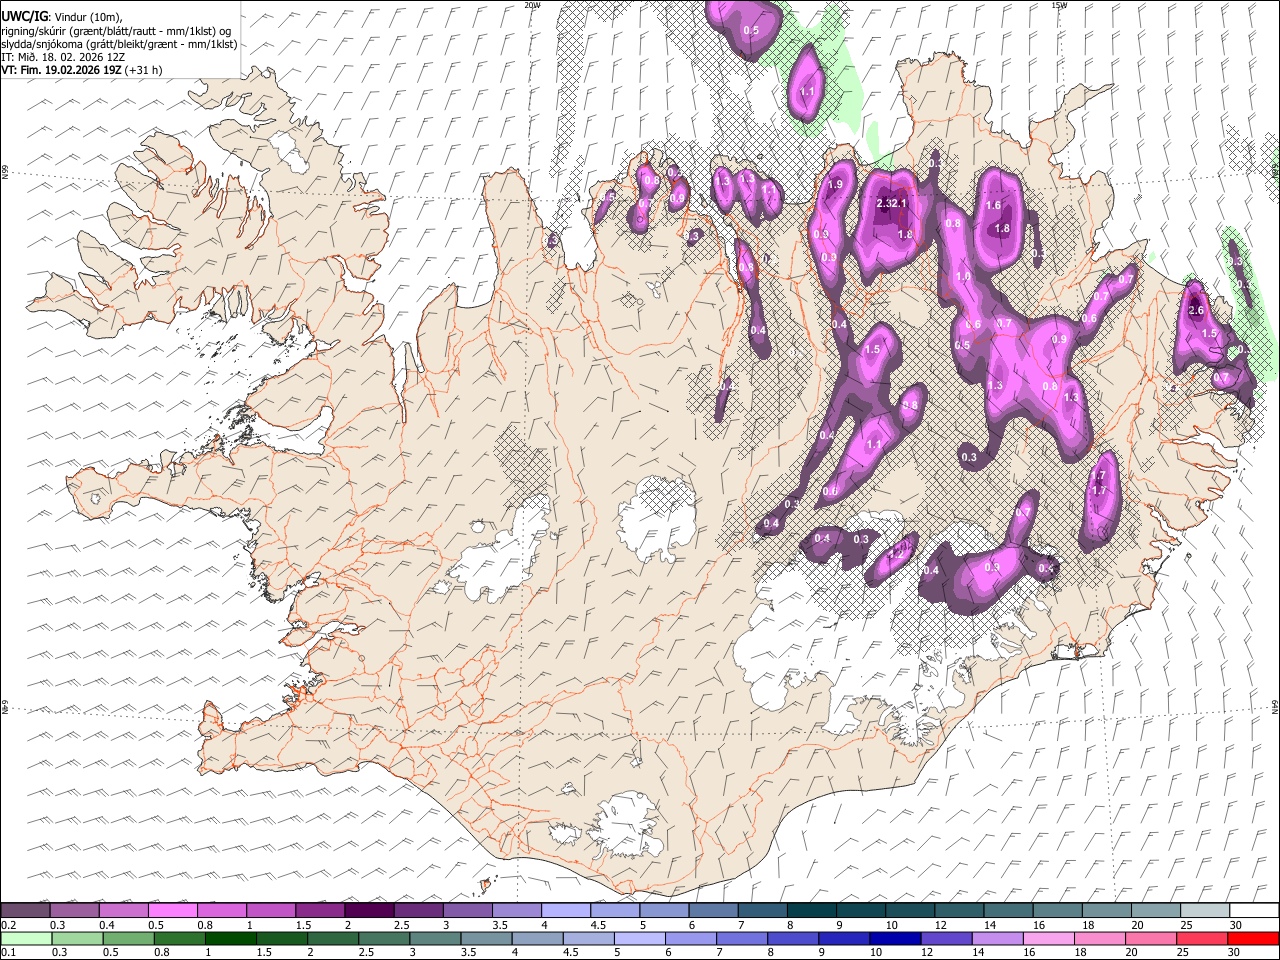Pick the deep blue 10 mm rain swatch
1280x960 pixels.
pyautogui.click(x=895, y=938)
